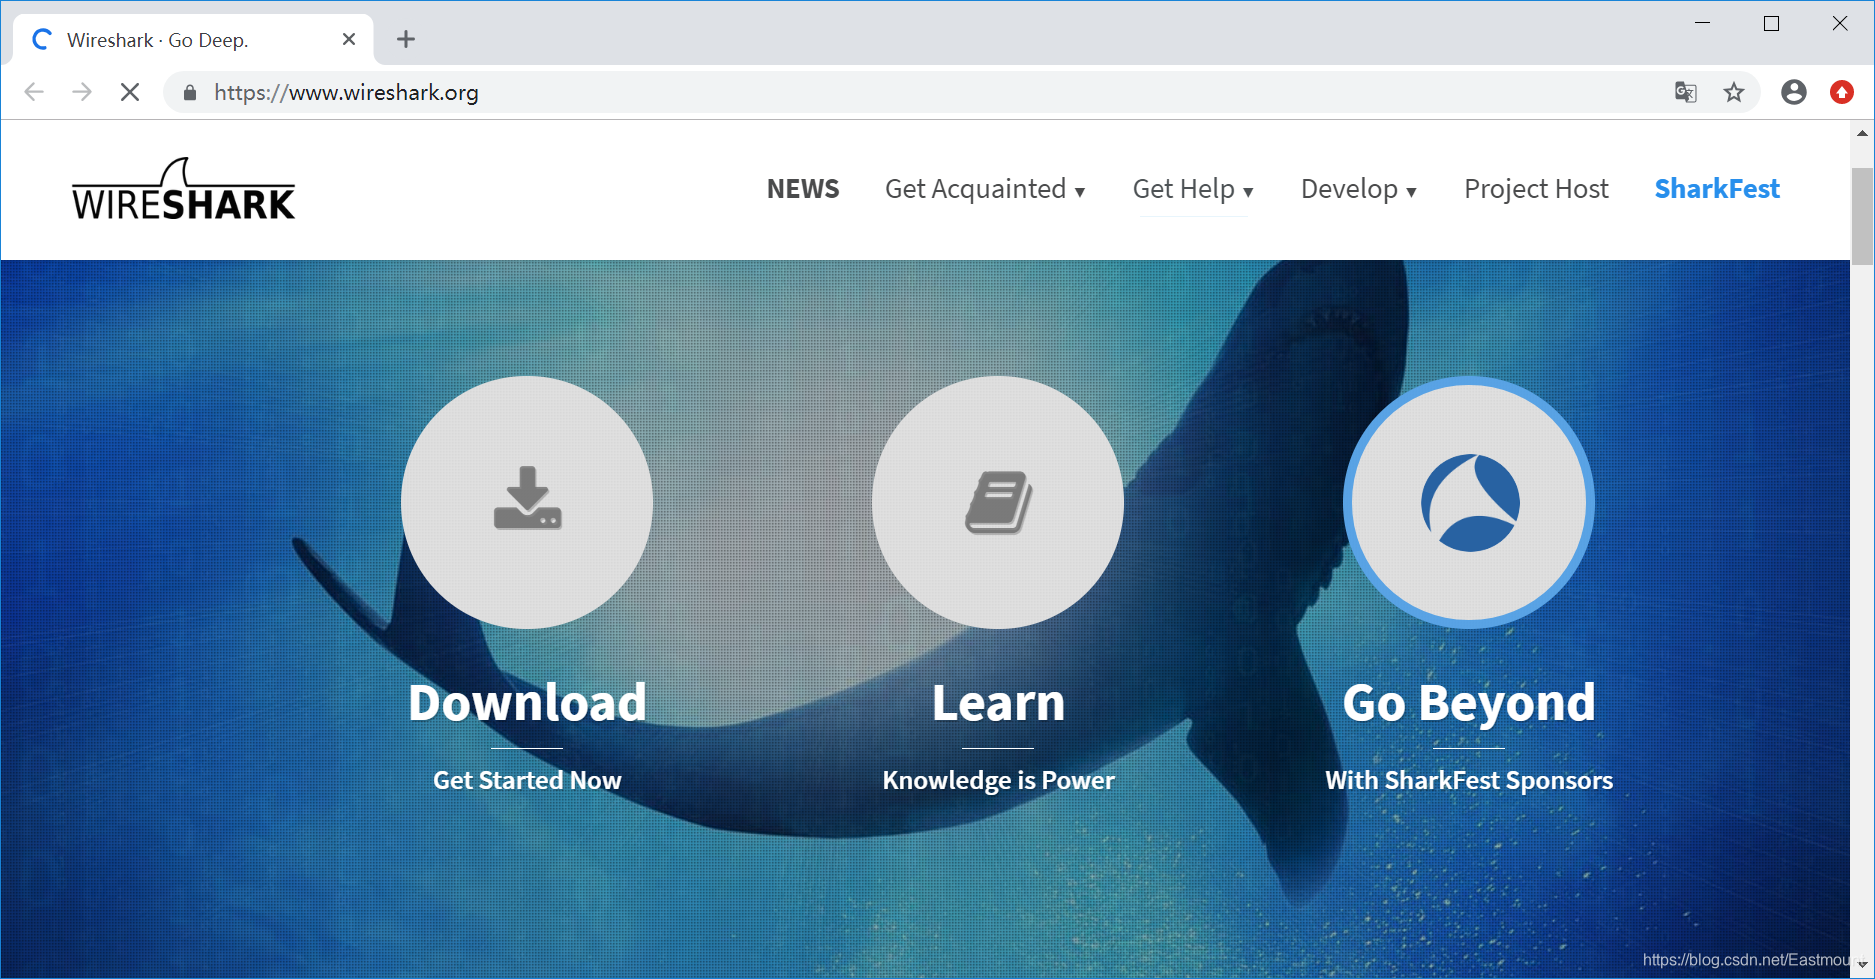Click the Go Beyond shark fin circle icon
Screen dimensions: 1875x979
pyautogui.click(x=1469, y=502)
